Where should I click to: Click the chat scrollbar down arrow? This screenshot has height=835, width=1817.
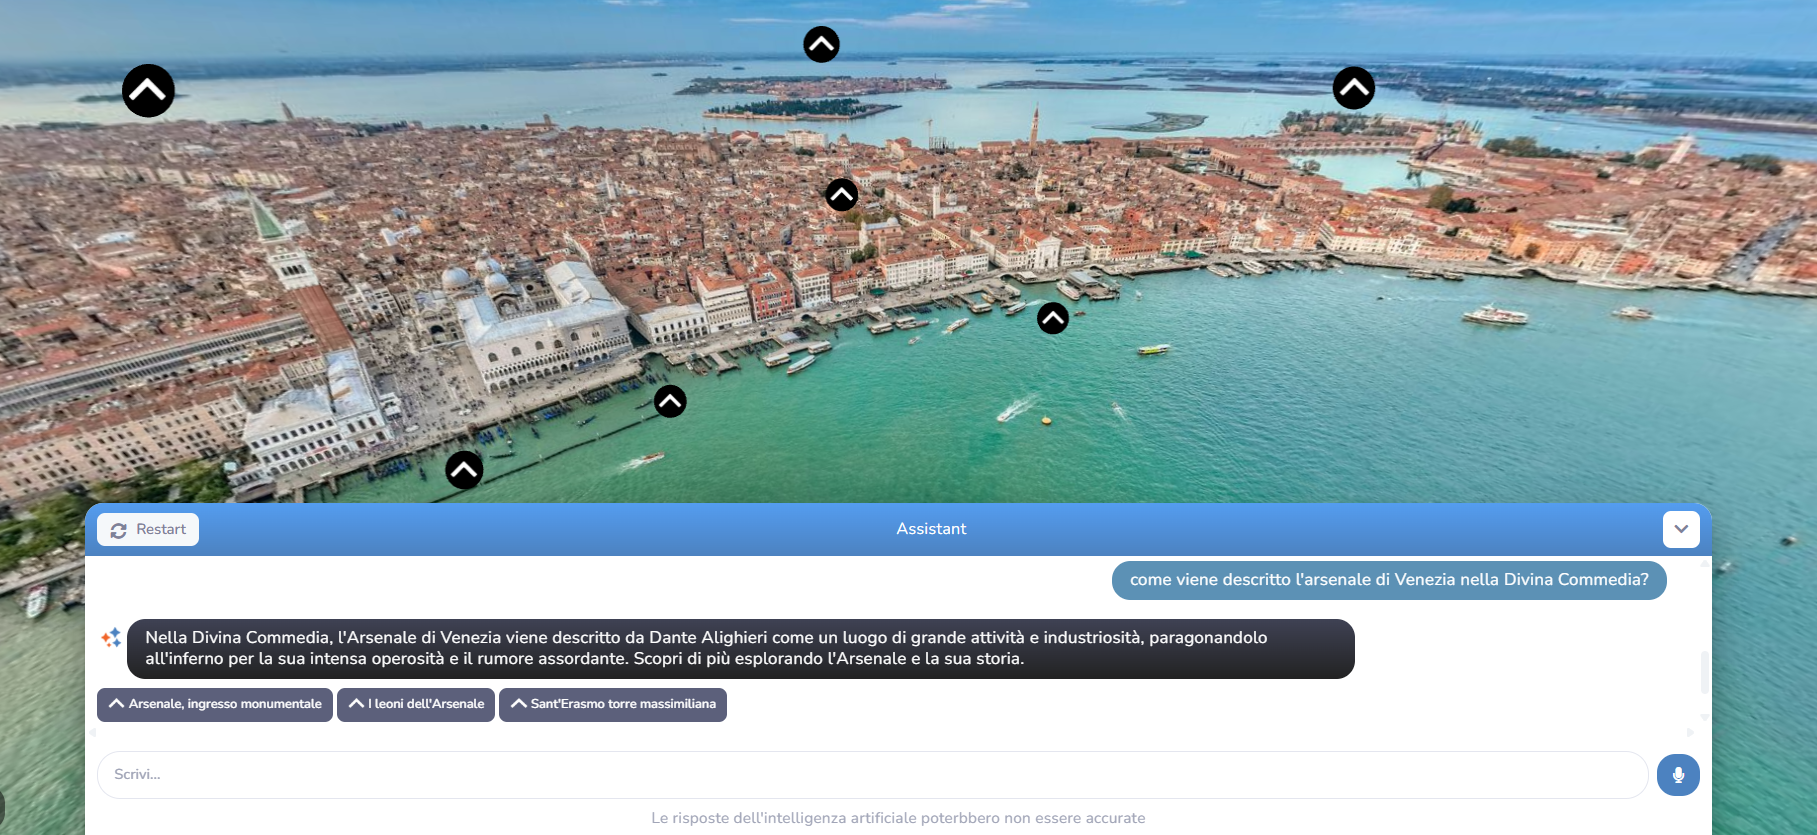pyautogui.click(x=1704, y=718)
